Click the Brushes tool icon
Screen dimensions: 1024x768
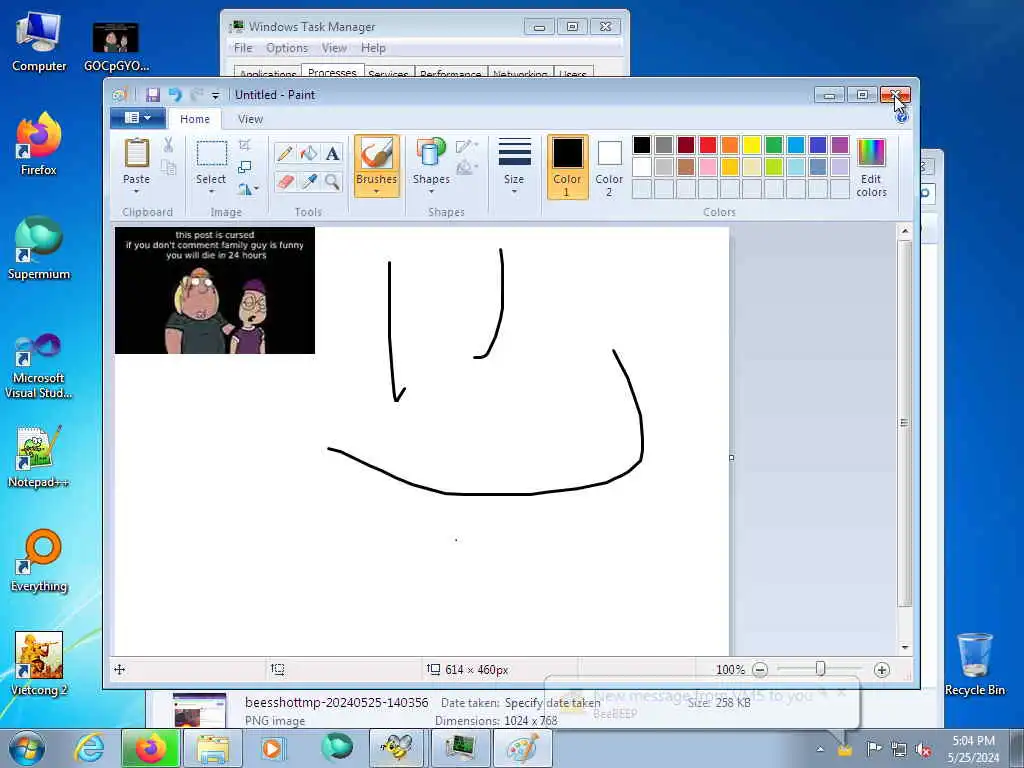(x=377, y=154)
